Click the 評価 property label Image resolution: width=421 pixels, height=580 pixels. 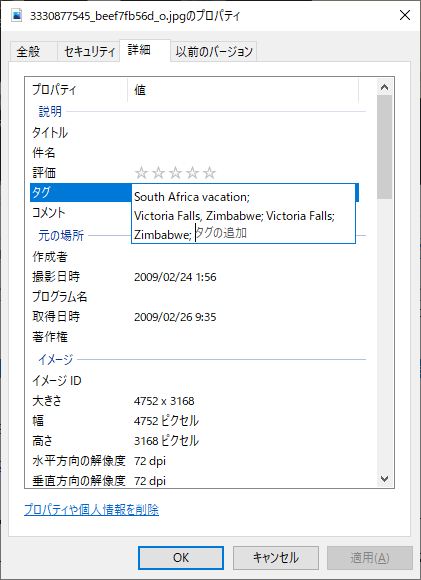point(44,172)
